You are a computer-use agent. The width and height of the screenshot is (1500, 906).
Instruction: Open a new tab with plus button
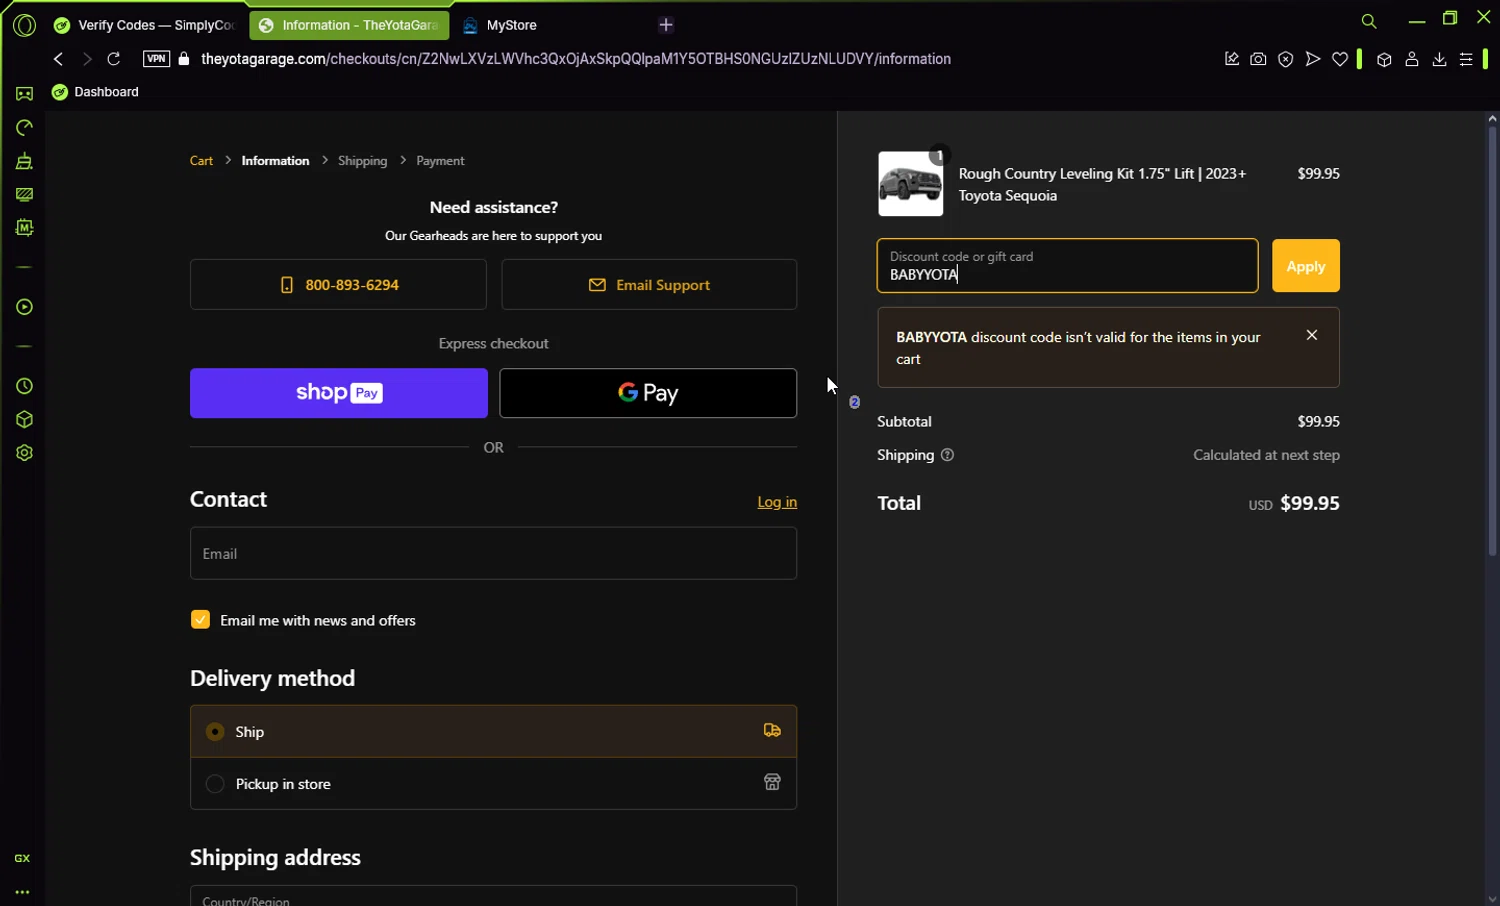coord(666,25)
